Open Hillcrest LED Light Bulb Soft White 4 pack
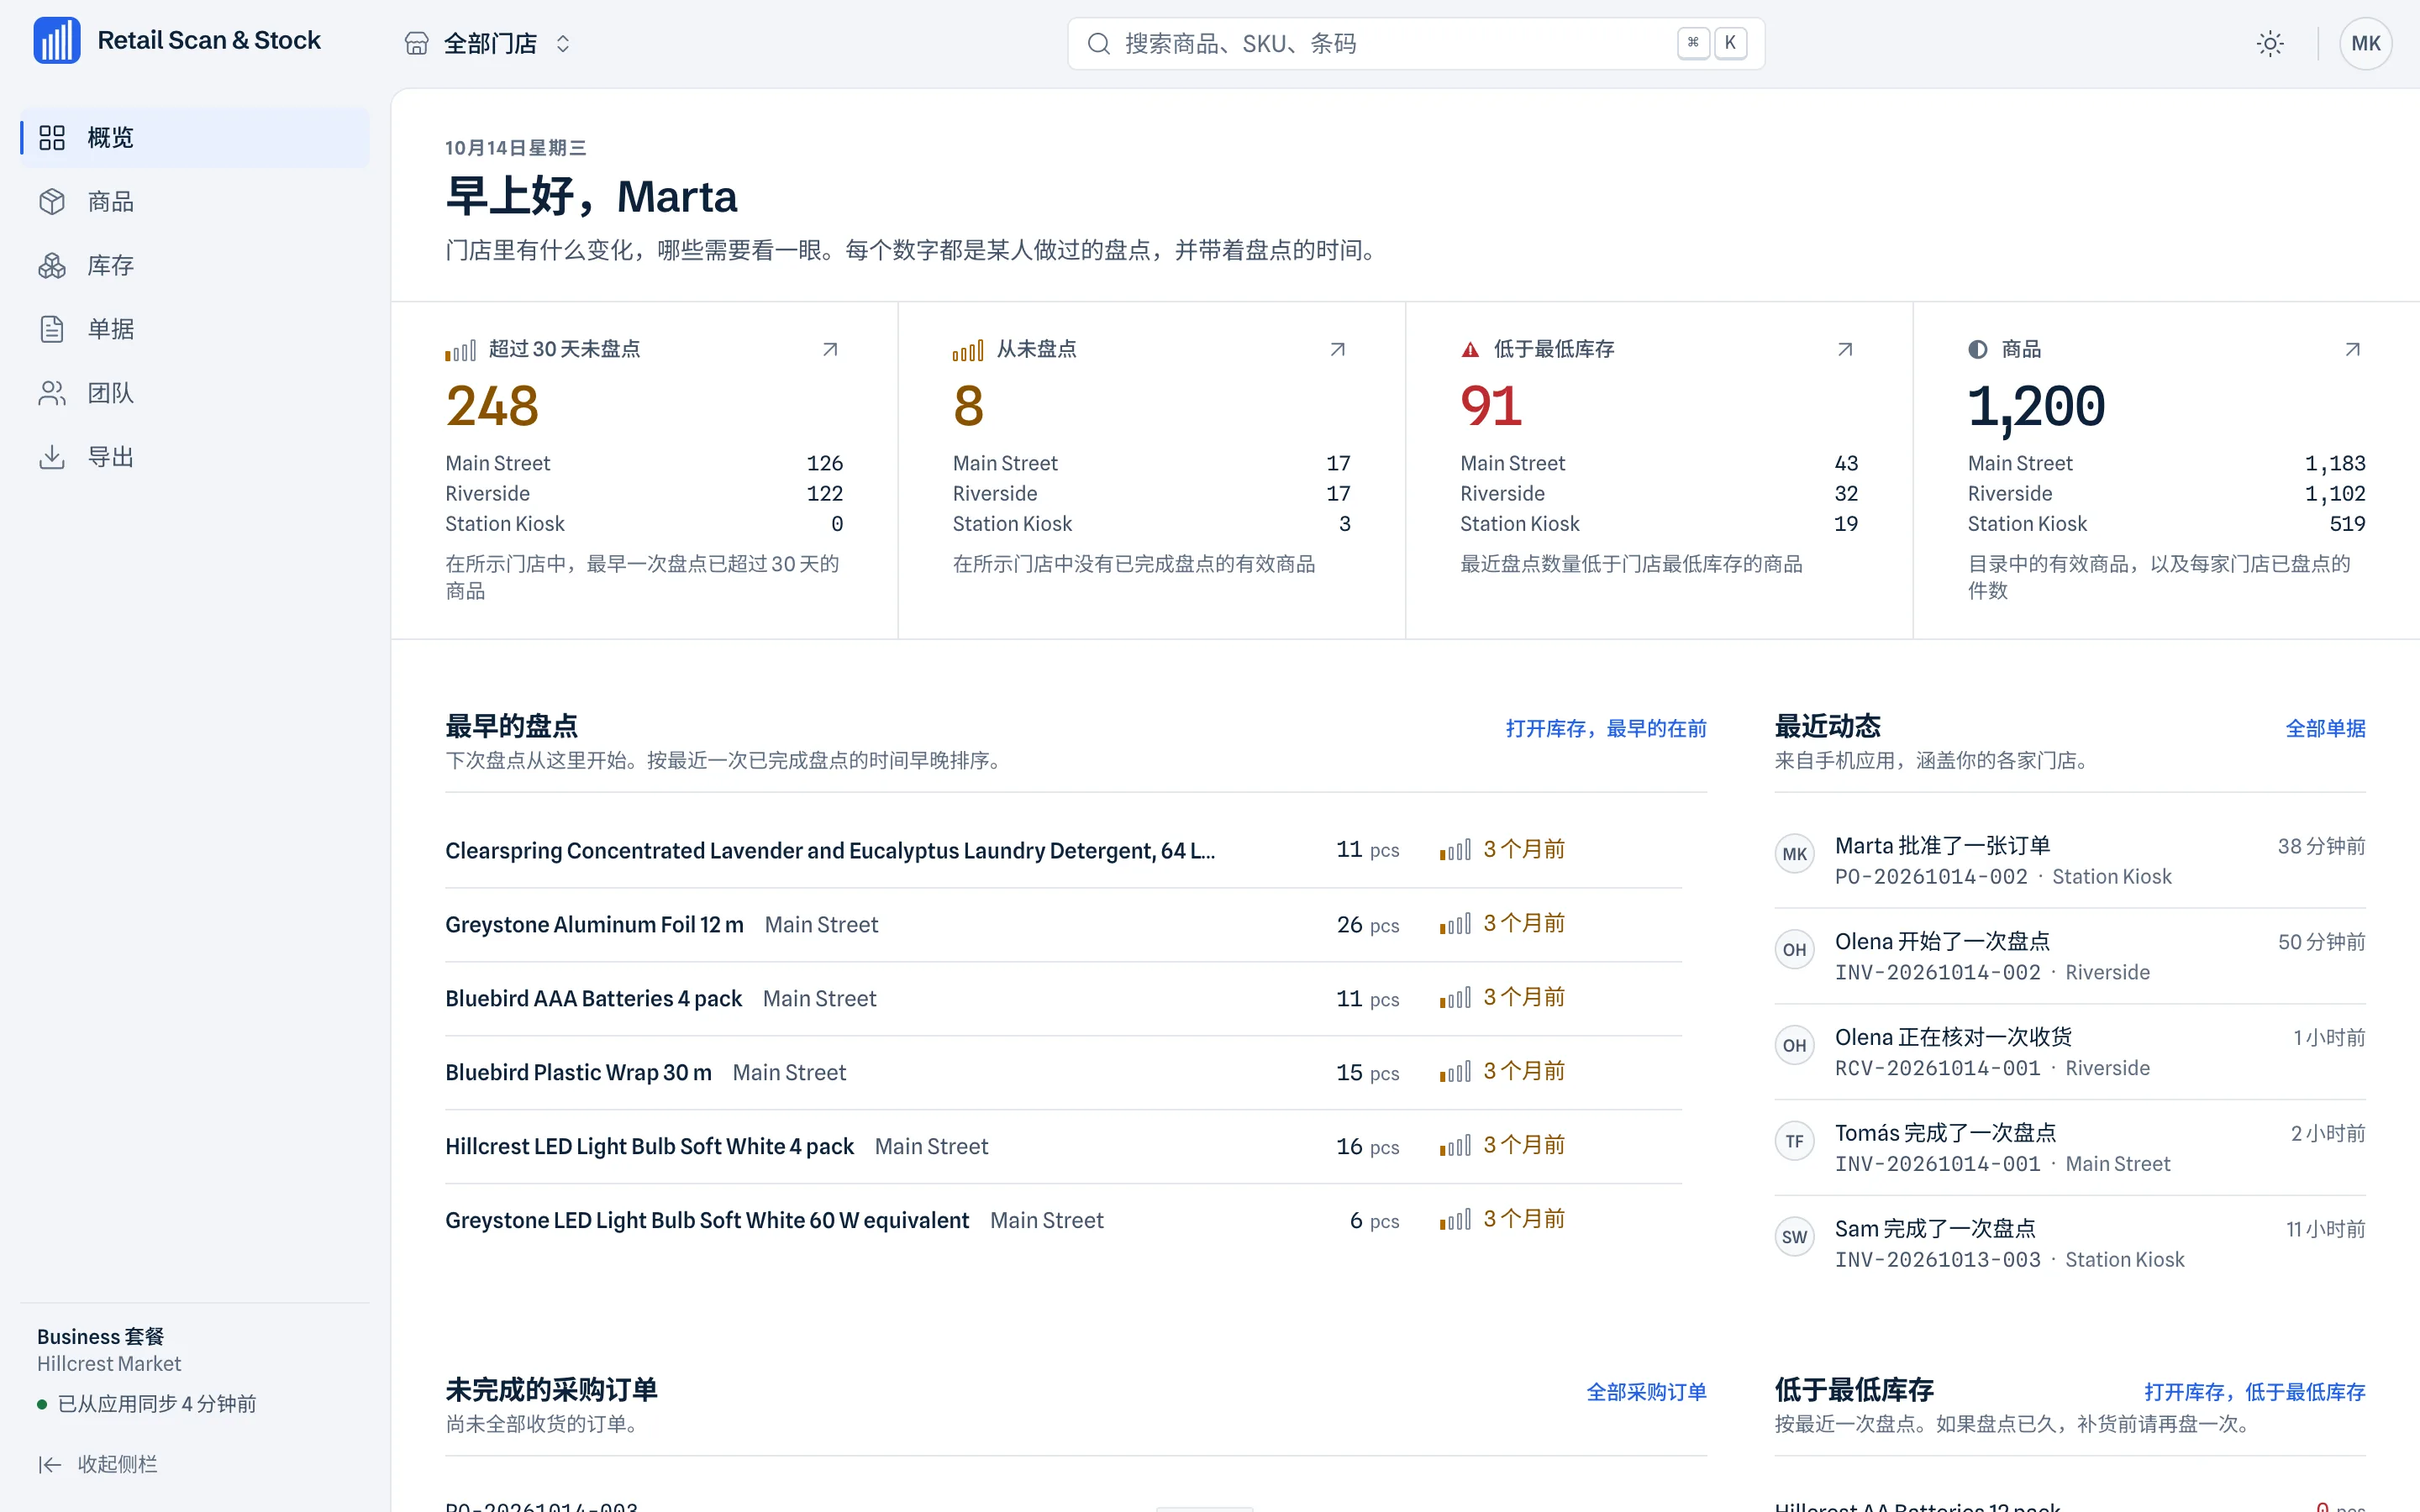 (1064, 1147)
